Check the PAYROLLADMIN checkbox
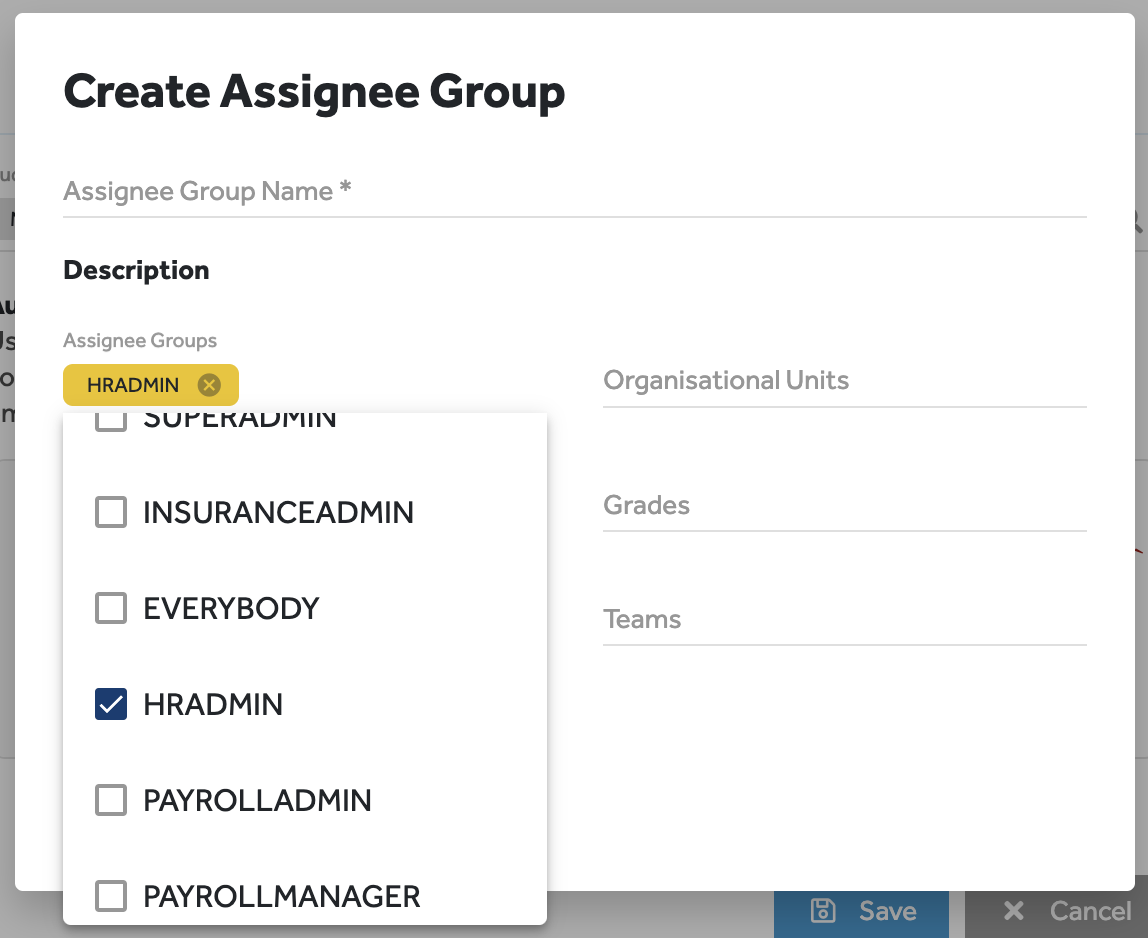 coord(111,800)
